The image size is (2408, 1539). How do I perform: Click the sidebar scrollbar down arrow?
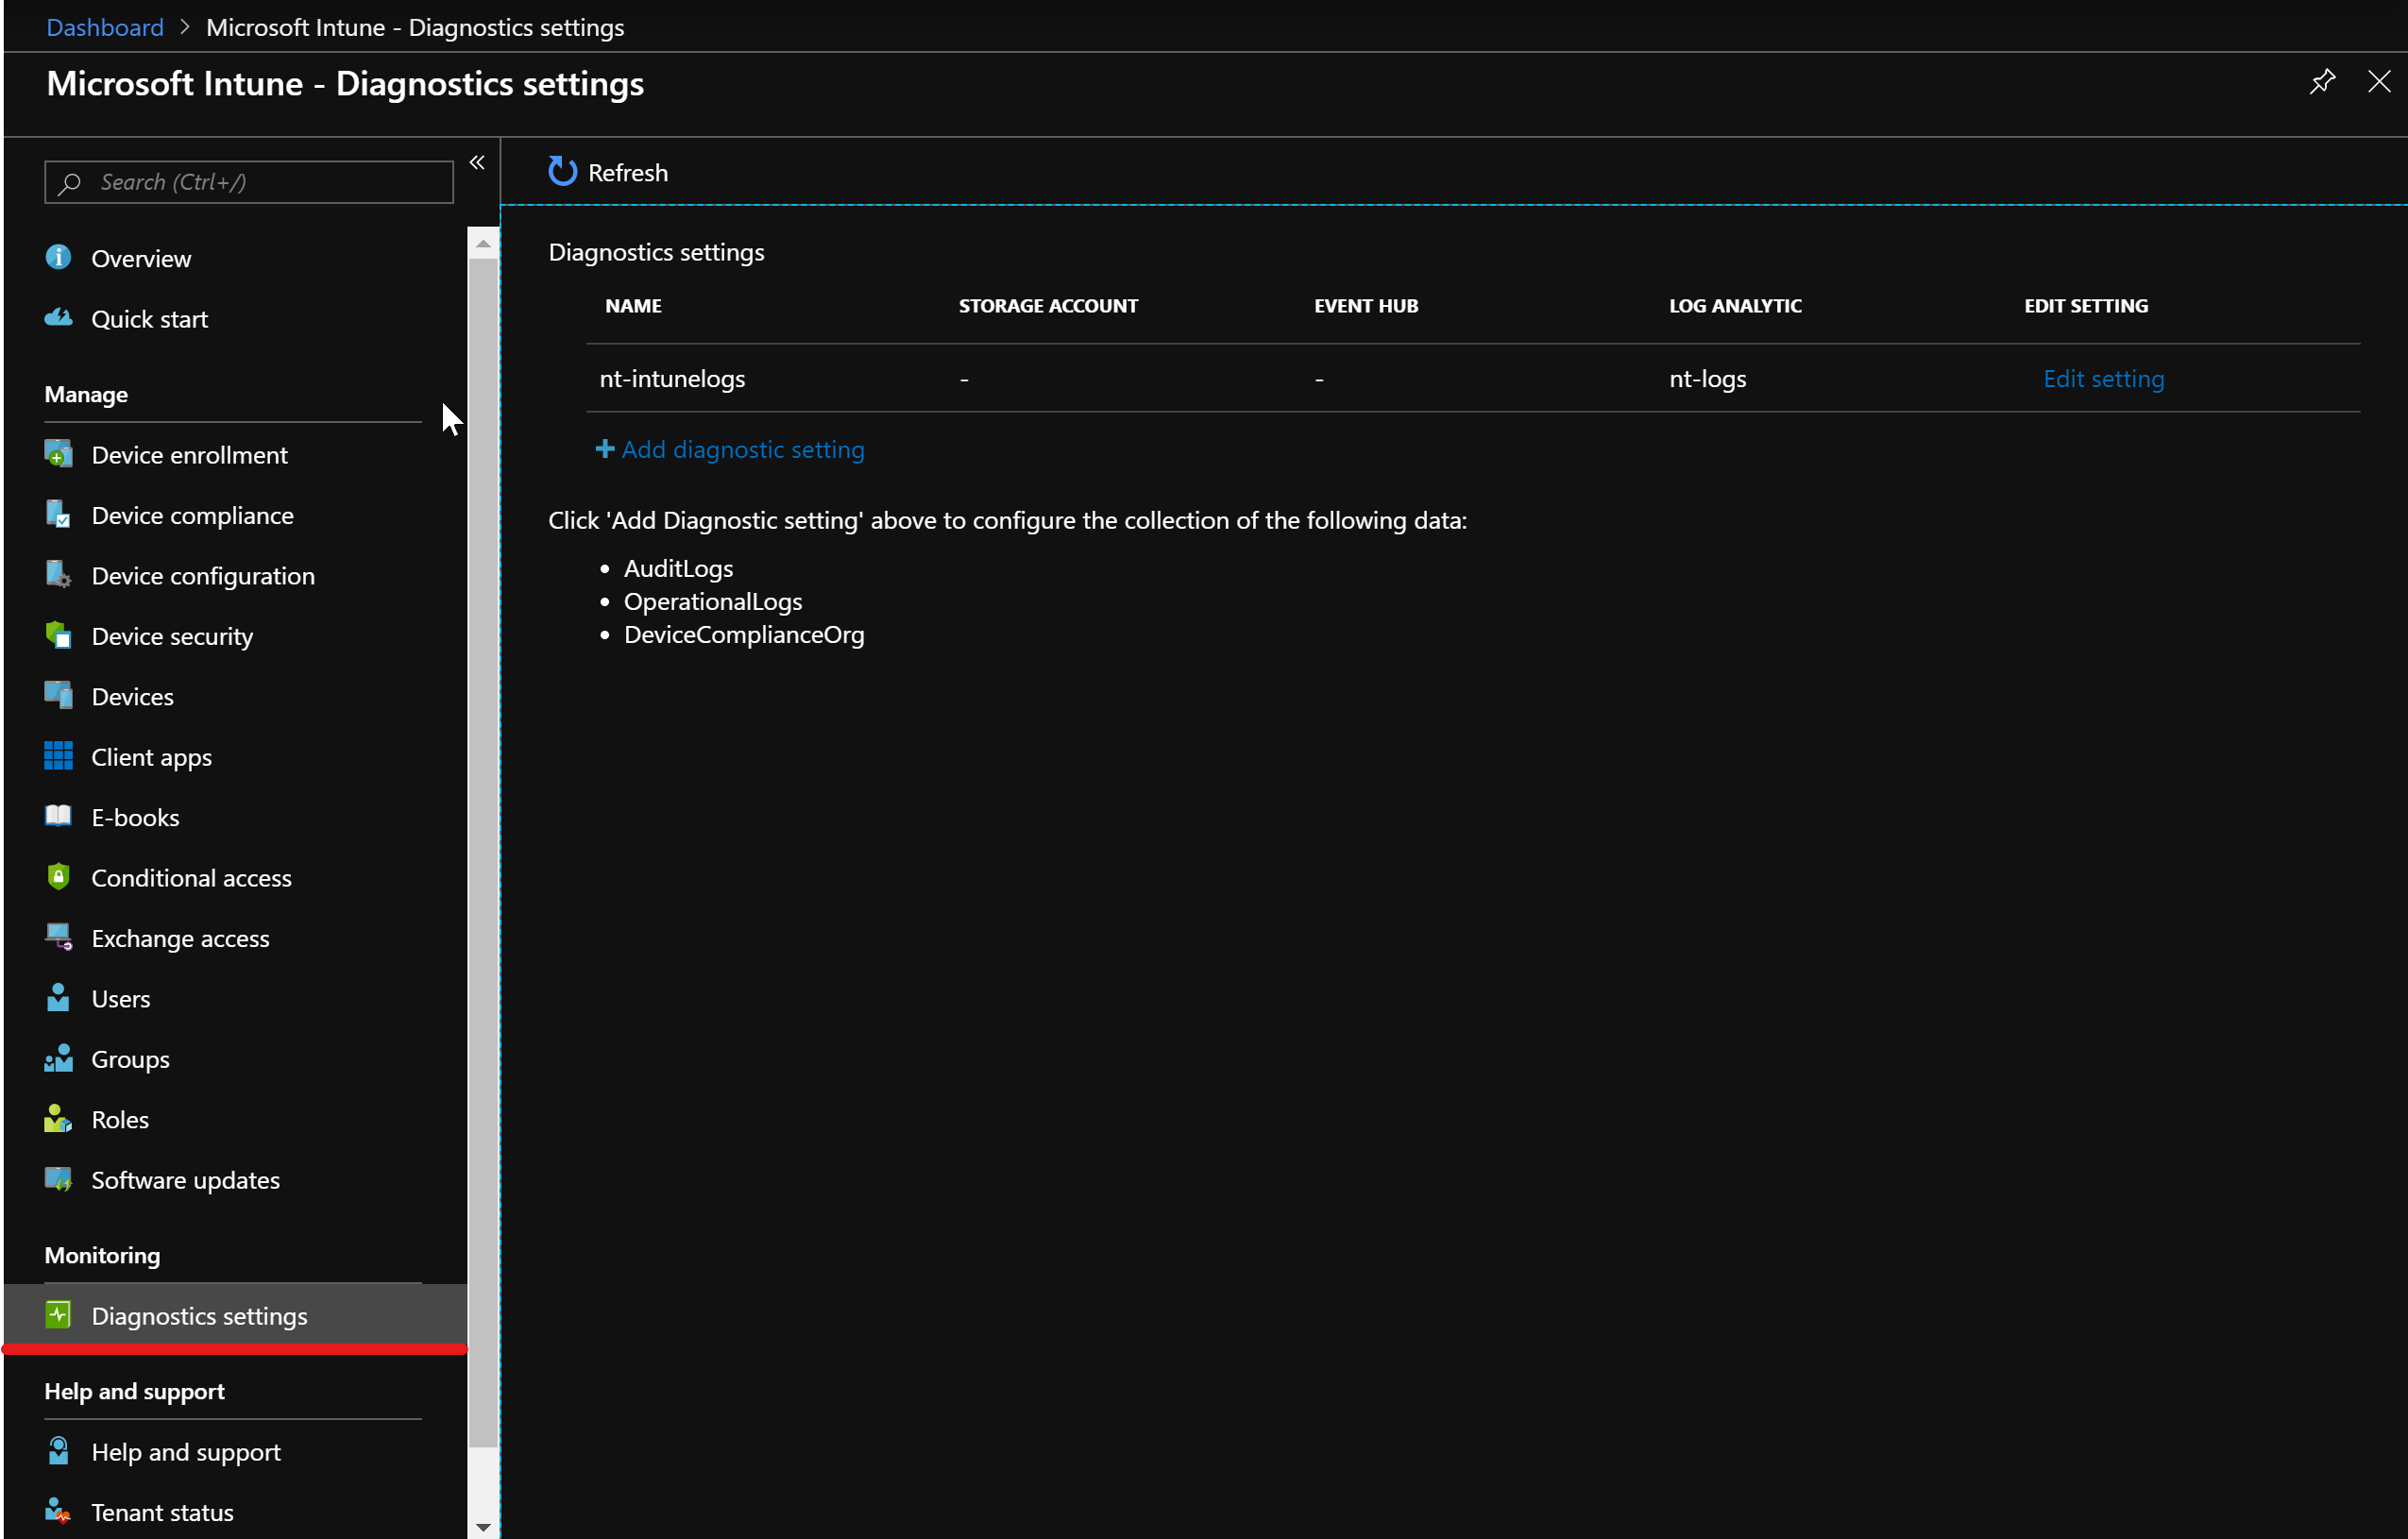(483, 1526)
